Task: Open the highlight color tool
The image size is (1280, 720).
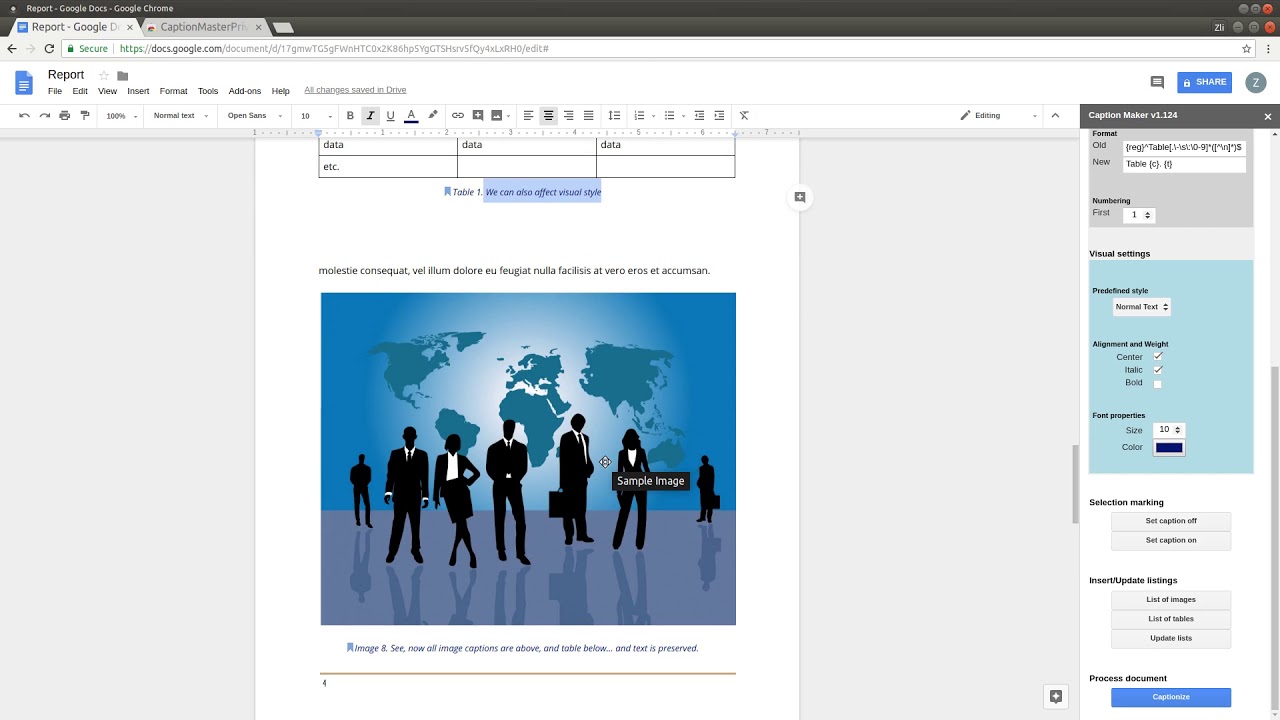Action: pyautogui.click(x=433, y=116)
